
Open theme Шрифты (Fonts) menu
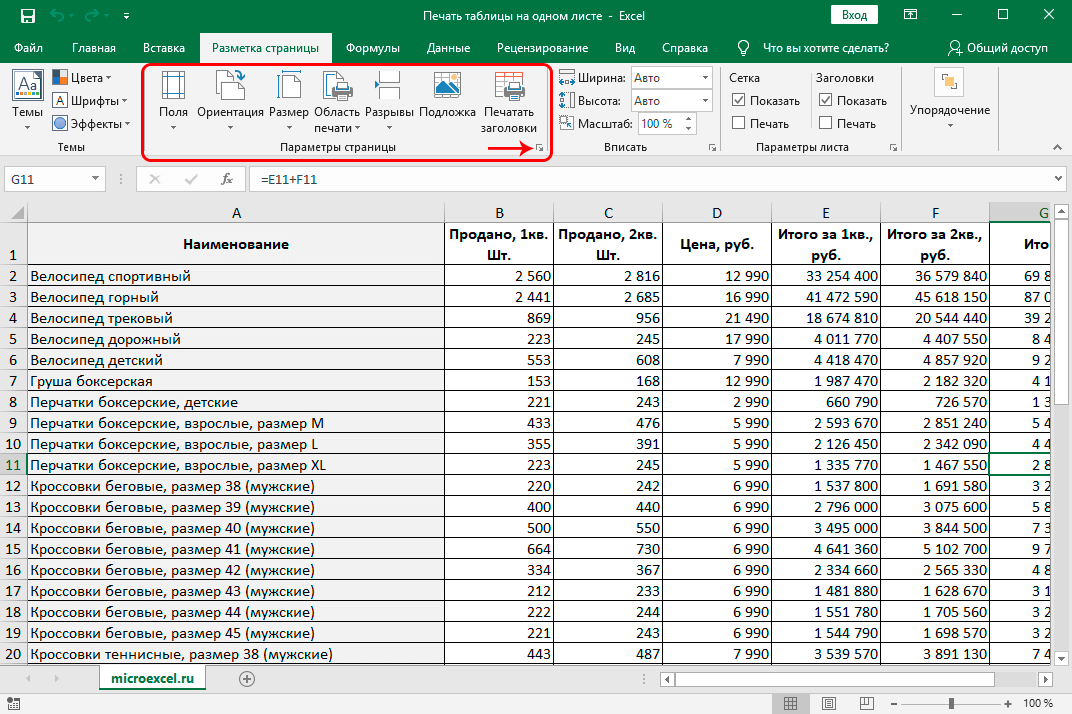click(x=90, y=101)
